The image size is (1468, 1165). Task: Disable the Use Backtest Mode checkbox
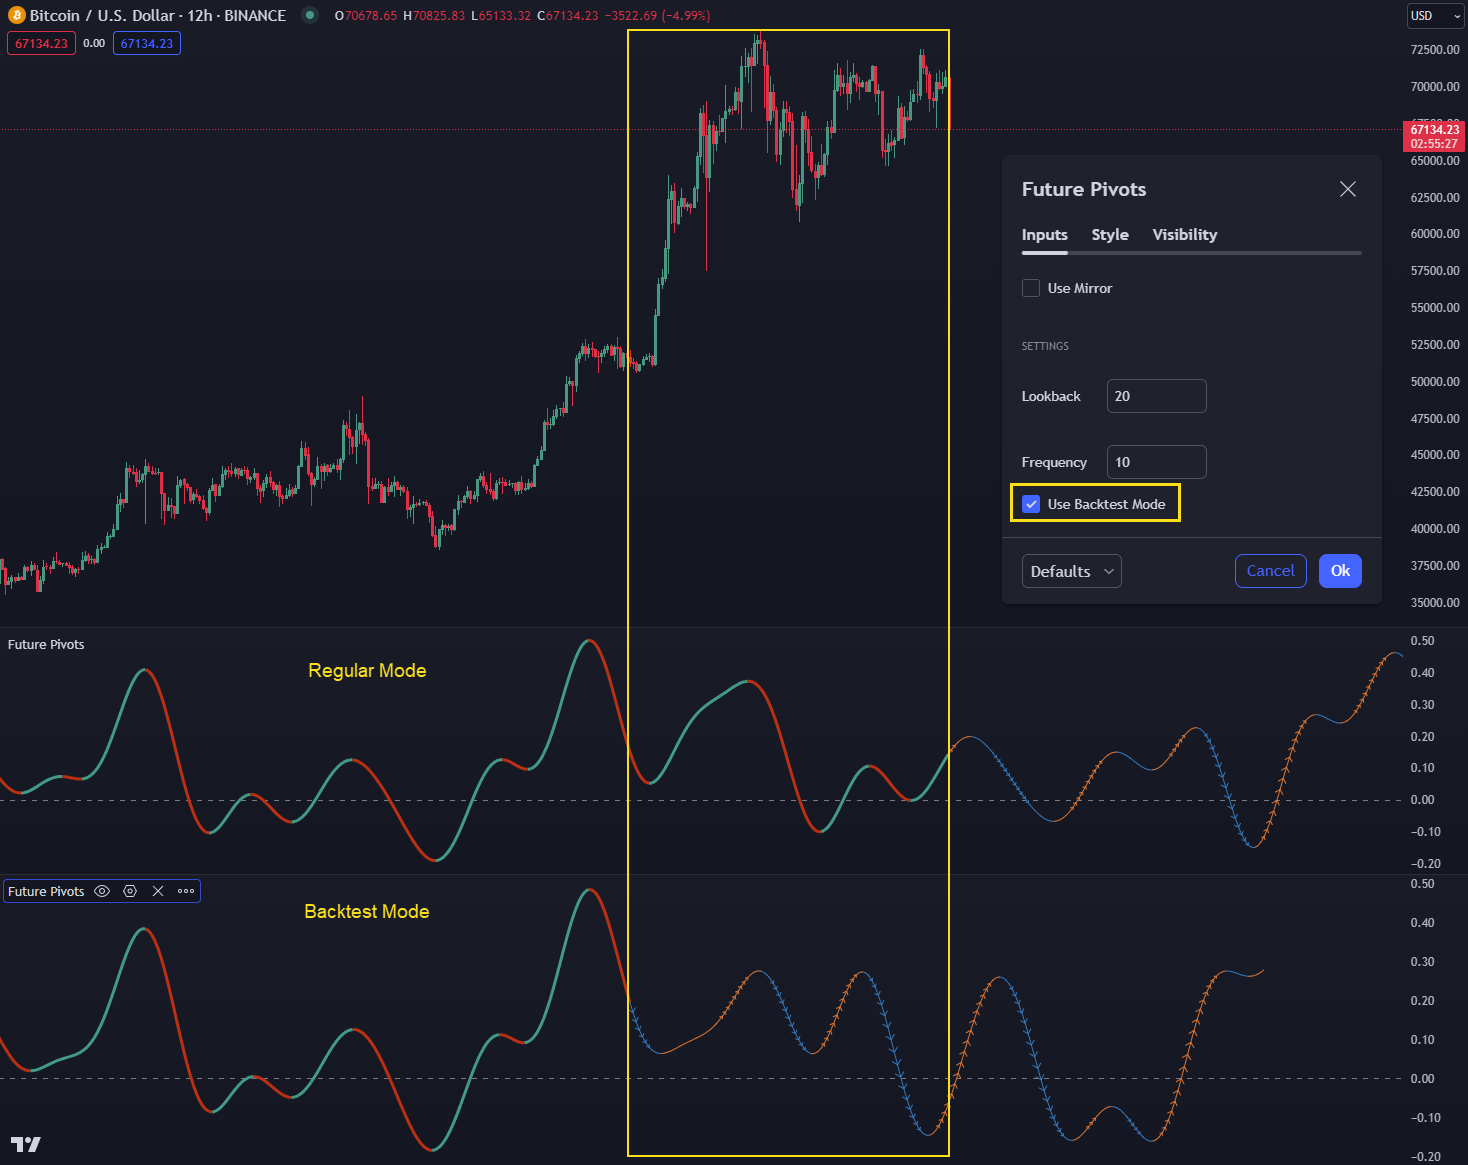point(1031,504)
